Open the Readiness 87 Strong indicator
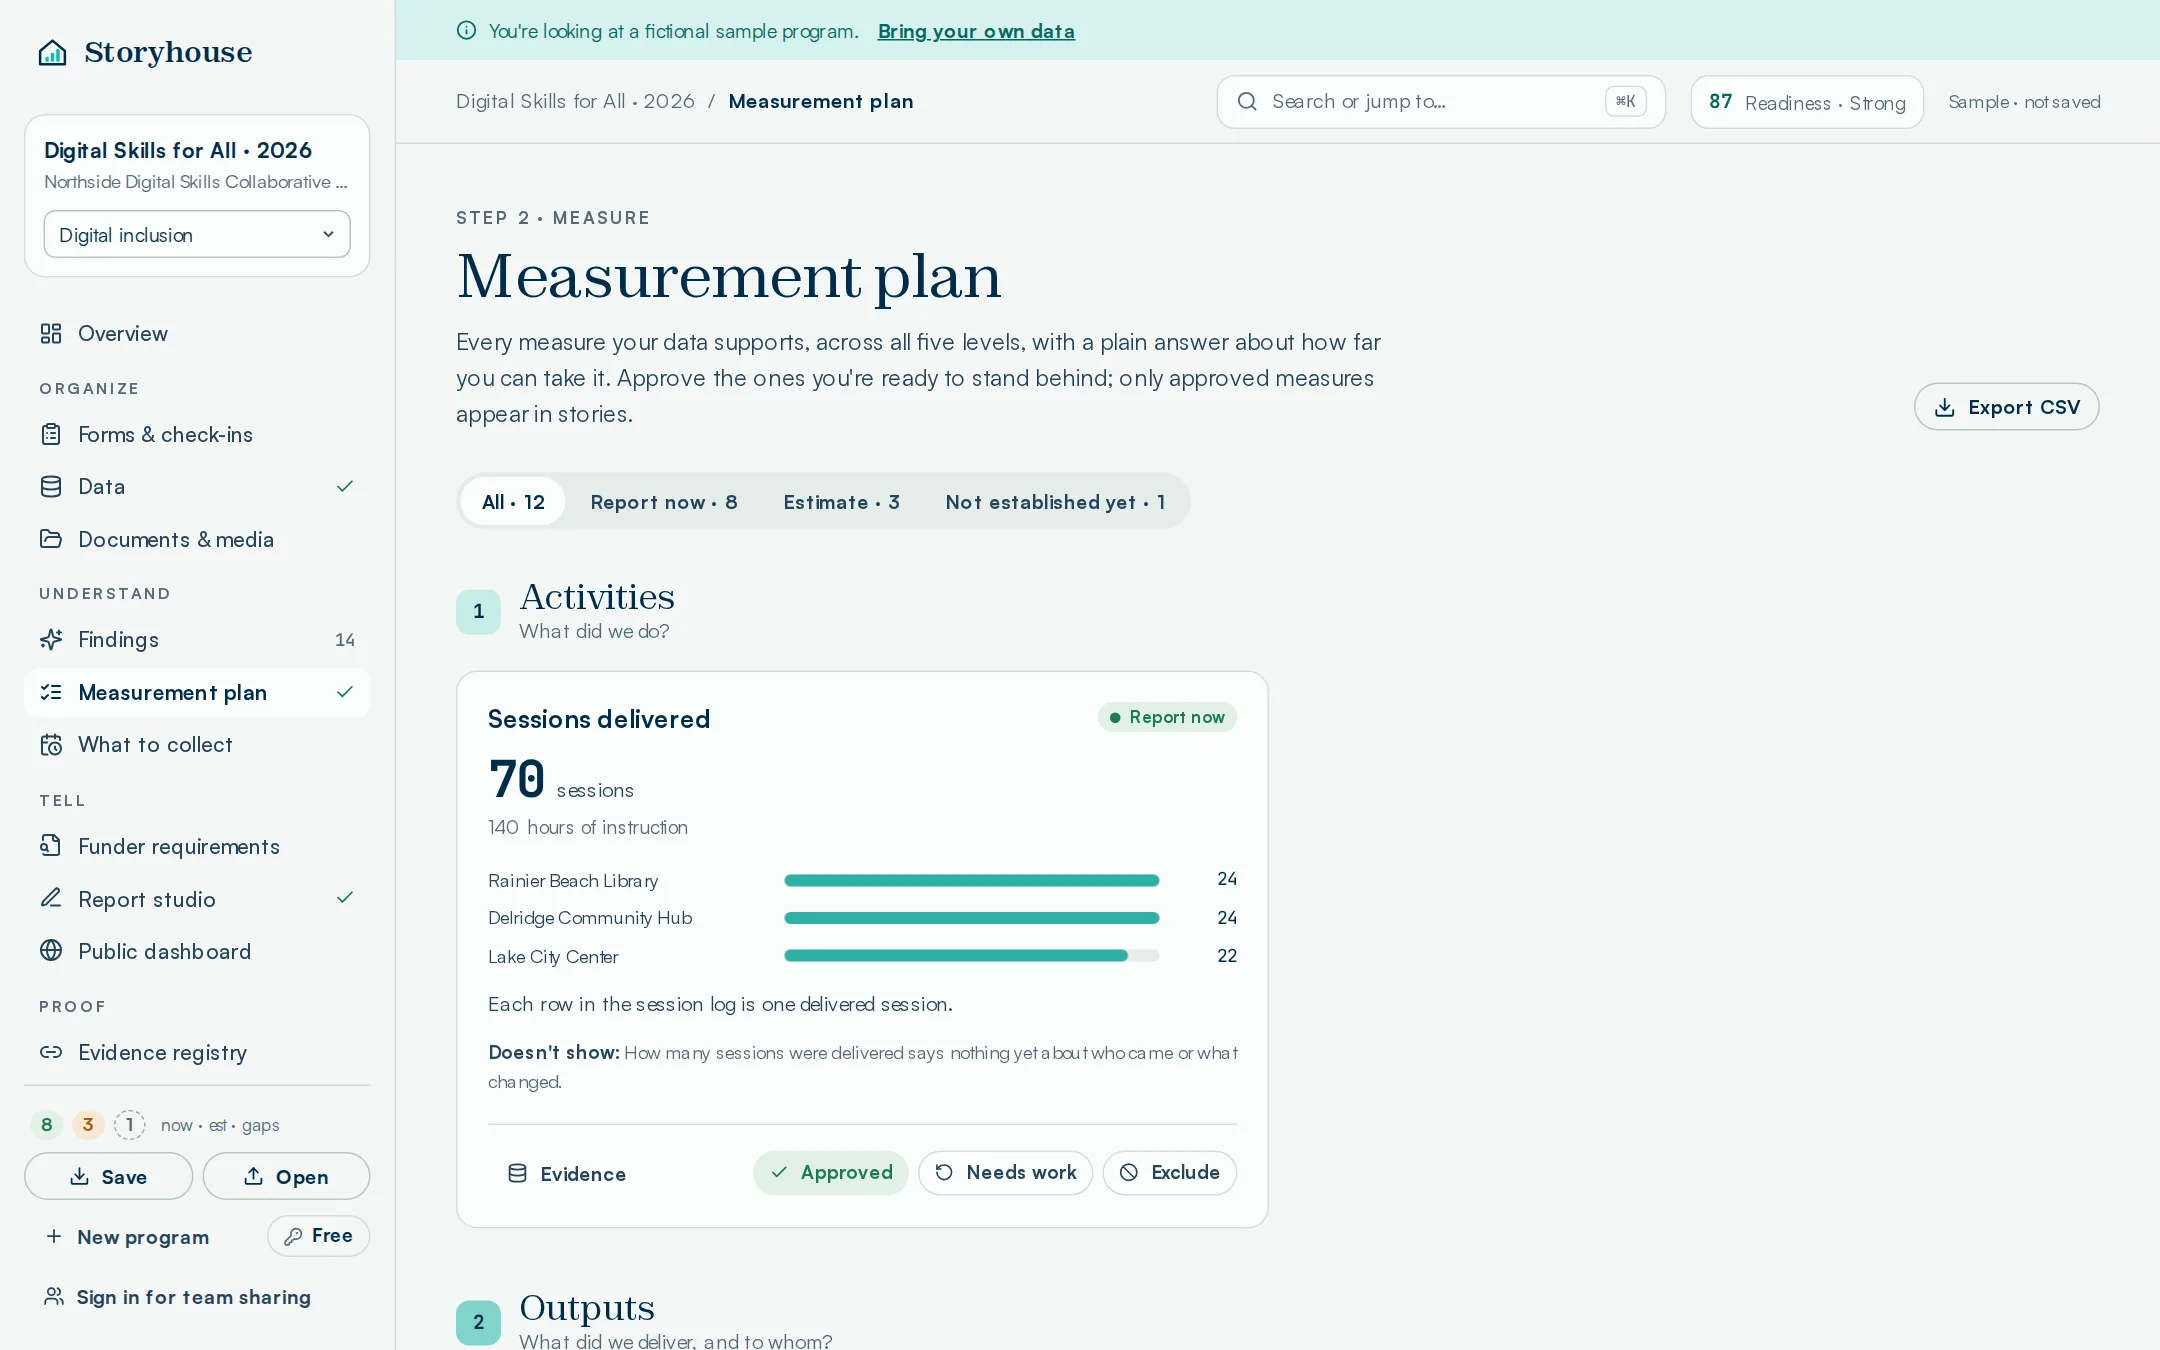The image size is (2160, 1350). [1807, 102]
